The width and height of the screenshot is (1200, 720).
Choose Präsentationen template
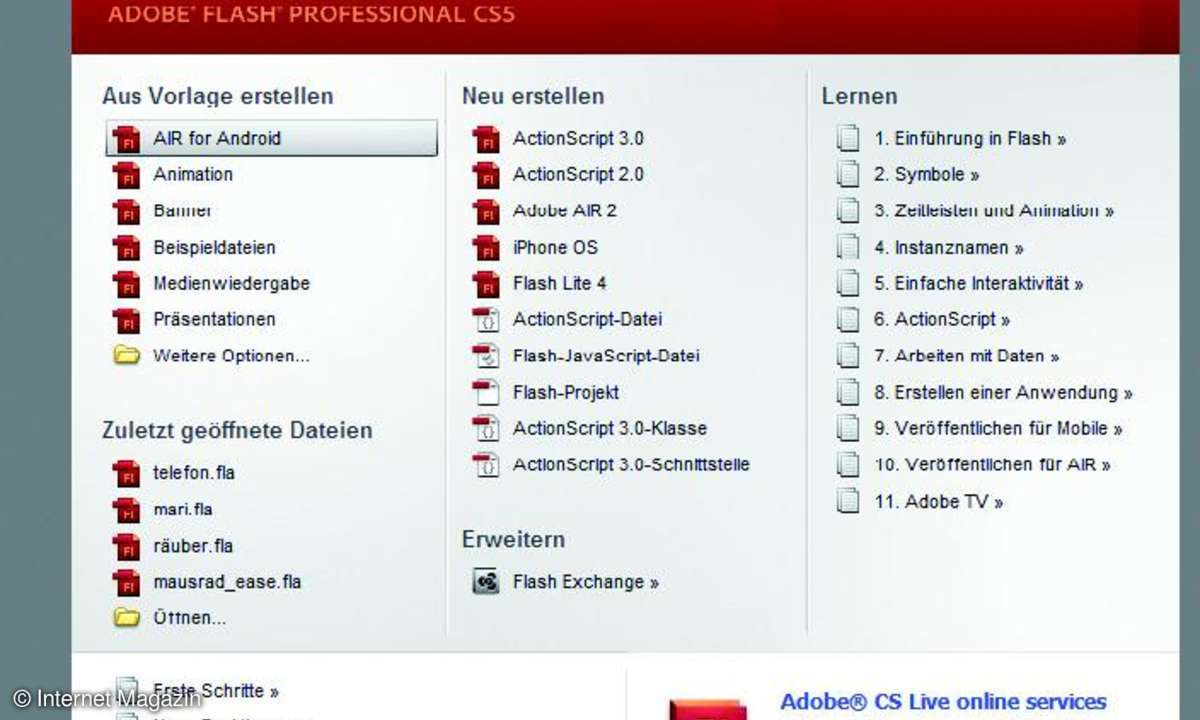[214, 319]
